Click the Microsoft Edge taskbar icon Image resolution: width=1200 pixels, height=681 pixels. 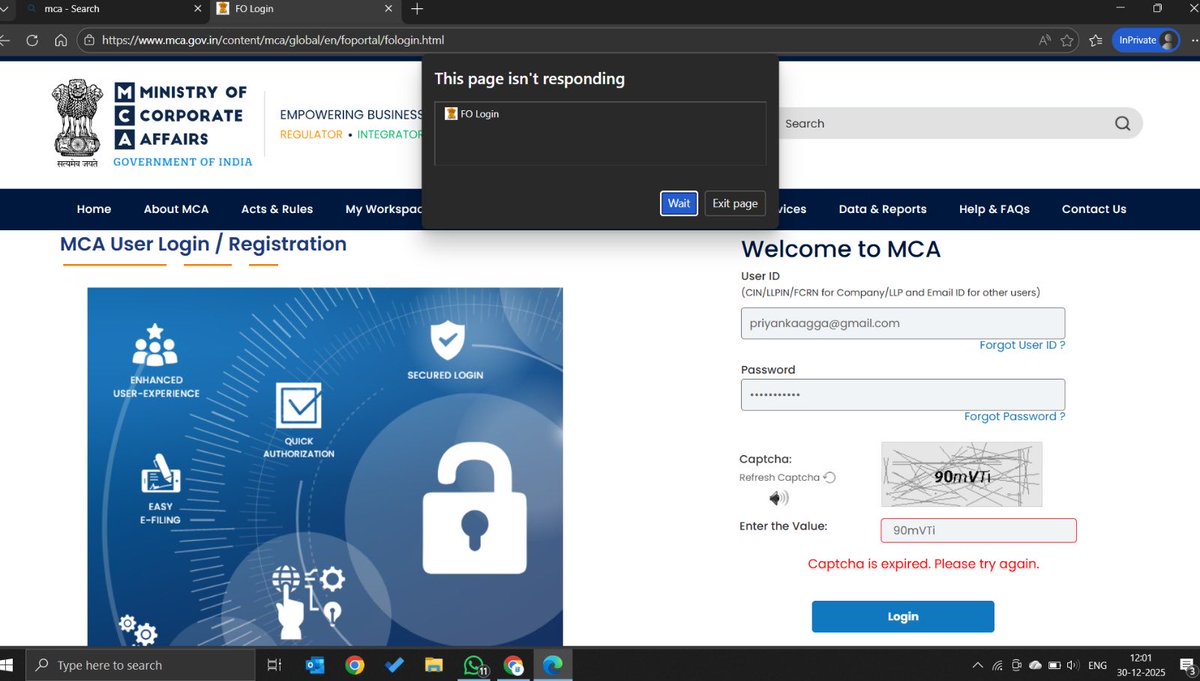553,665
